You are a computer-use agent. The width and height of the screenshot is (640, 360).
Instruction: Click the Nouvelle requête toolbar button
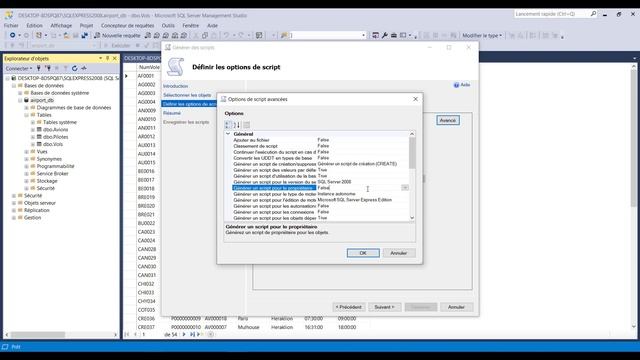tap(118, 36)
